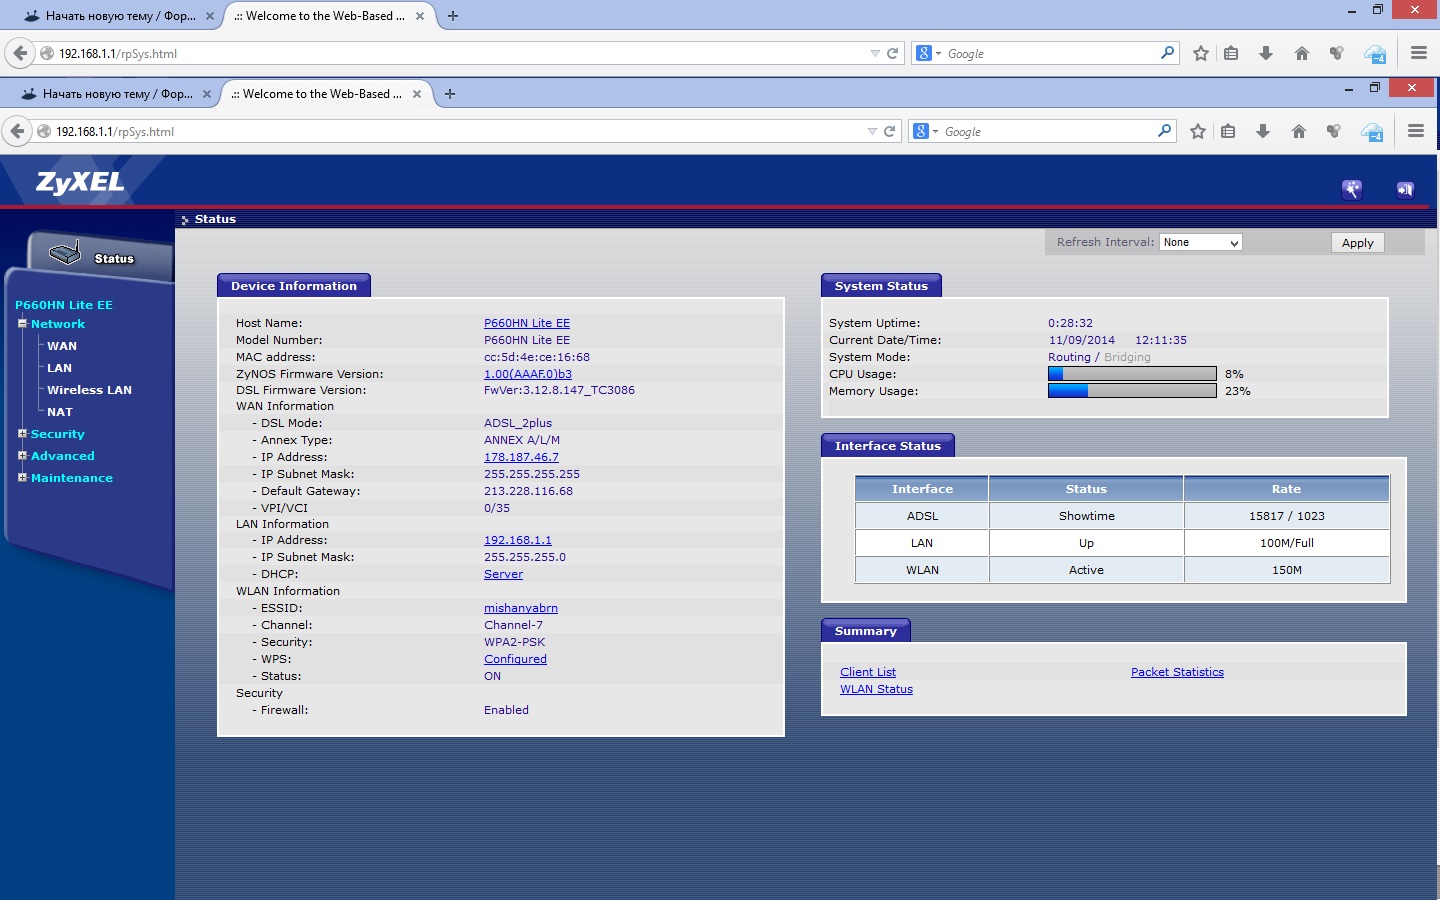1440x900 pixels.
Task: Click the magnifier in the front window's search box
Action: coord(1164,131)
